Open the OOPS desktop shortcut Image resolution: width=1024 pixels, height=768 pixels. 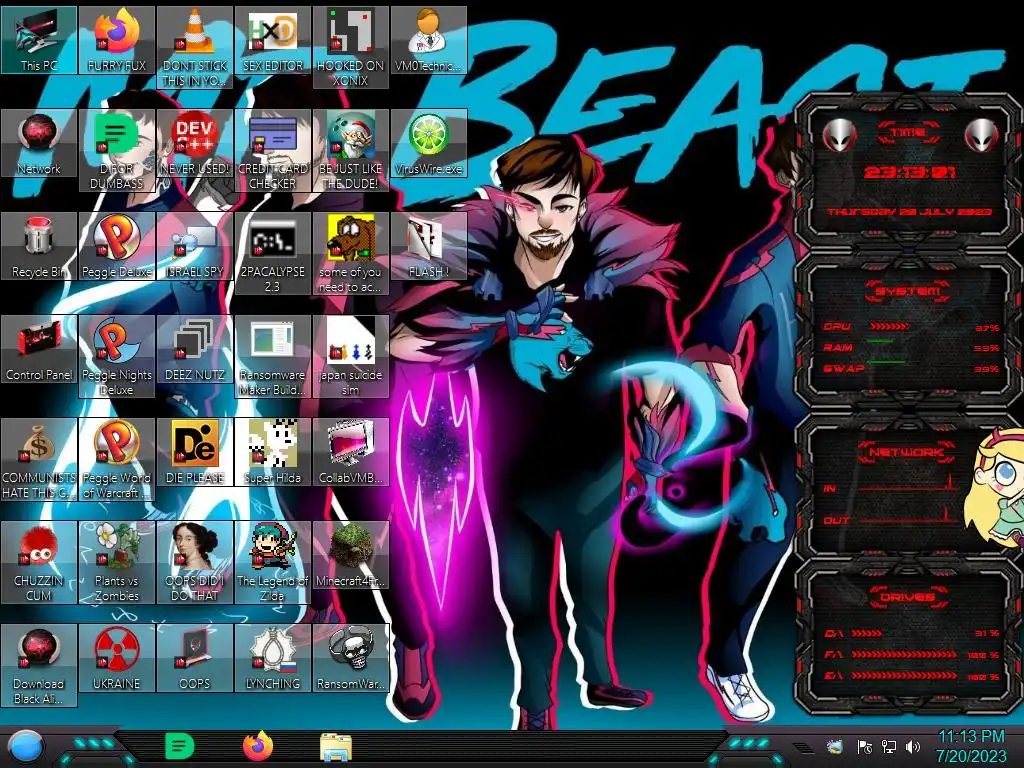(x=195, y=658)
